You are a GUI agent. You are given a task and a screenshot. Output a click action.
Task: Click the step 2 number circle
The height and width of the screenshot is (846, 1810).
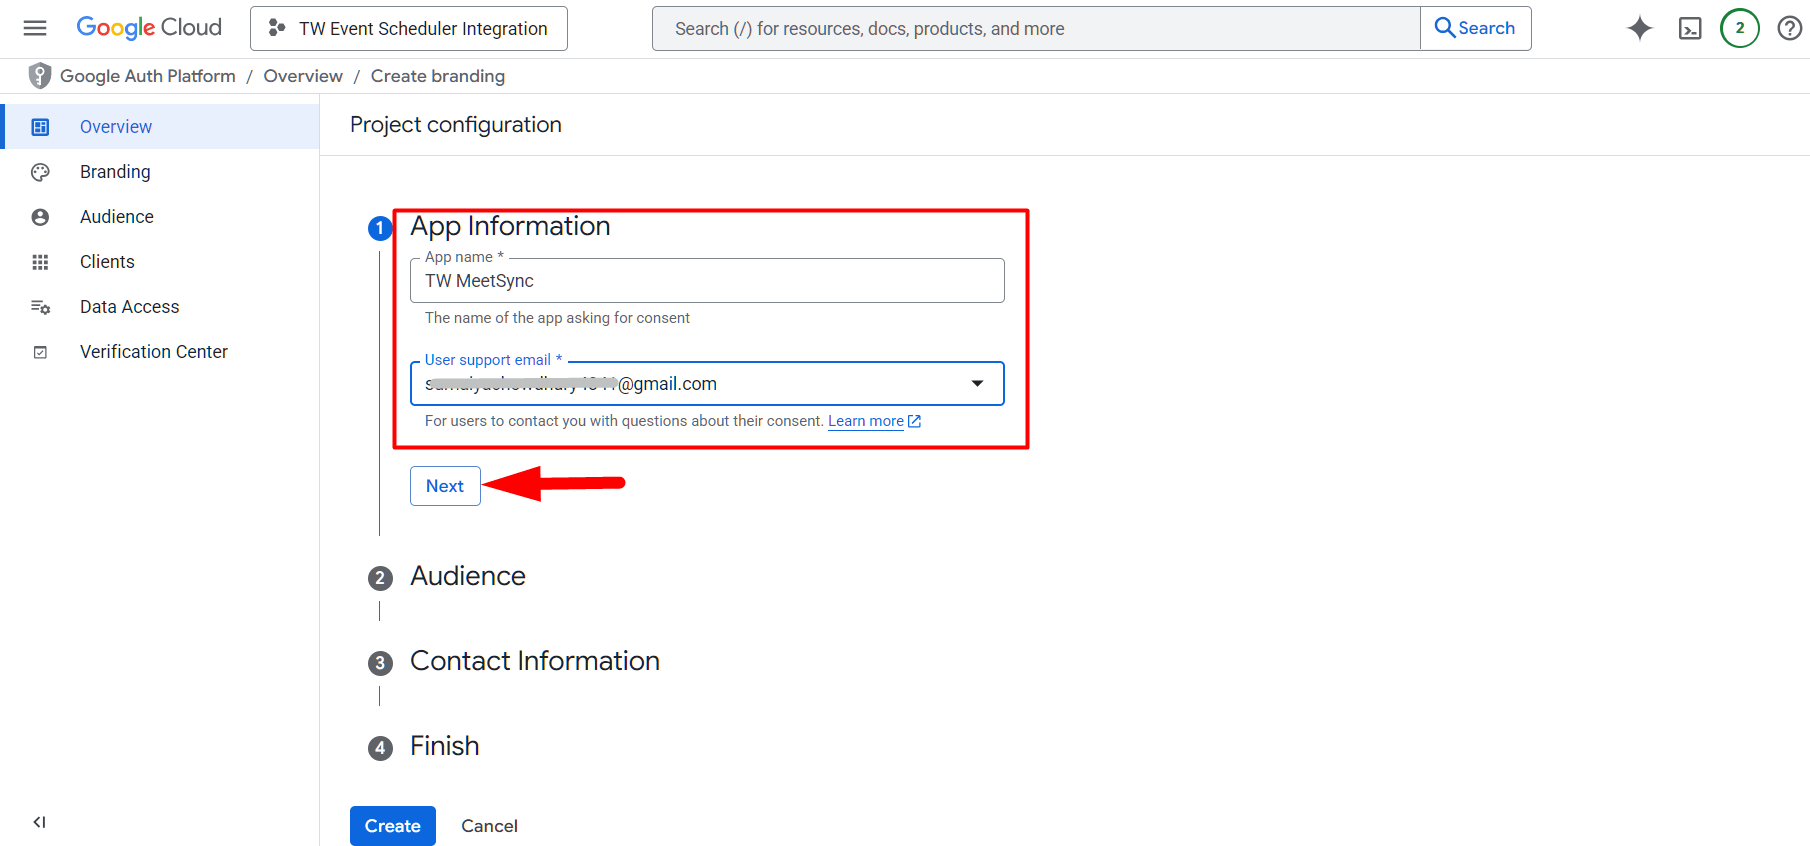click(x=380, y=578)
